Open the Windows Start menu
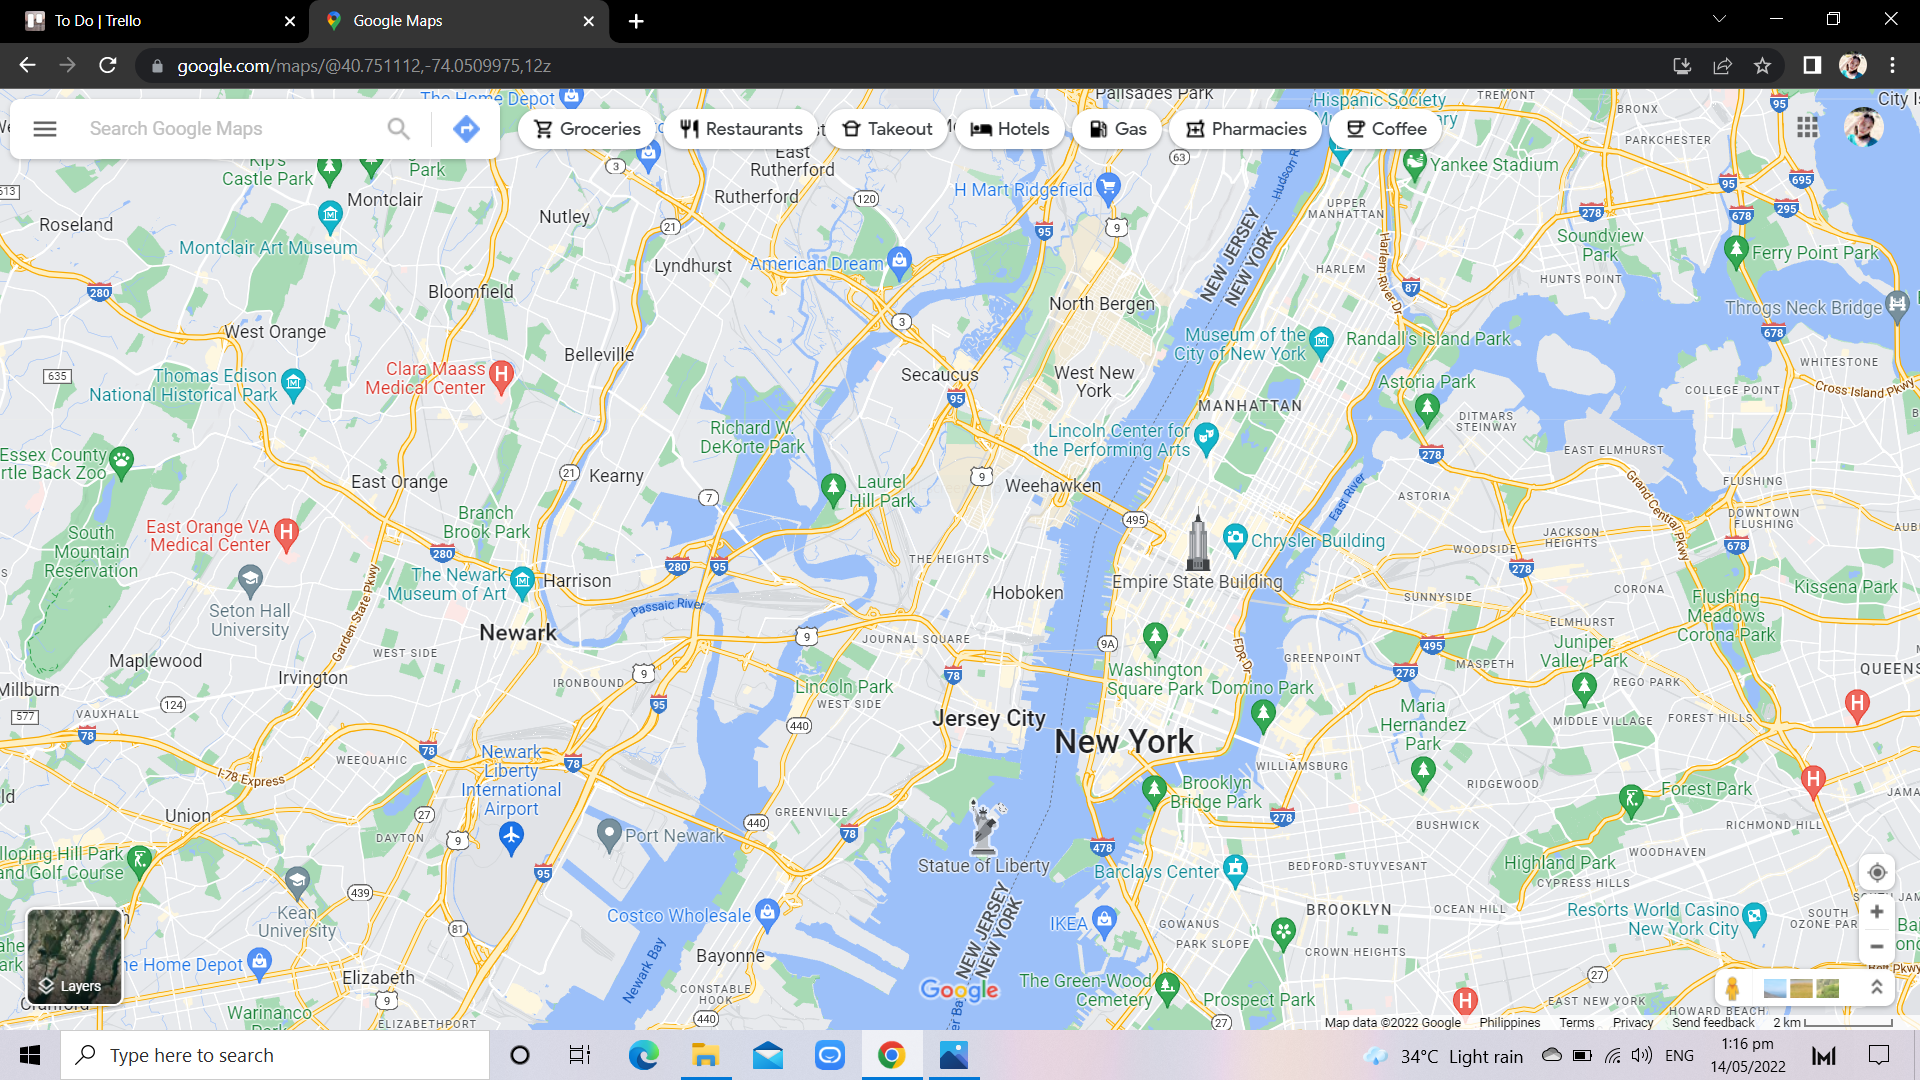This screenshot has height=1080, width=1920. (30, 1055)
